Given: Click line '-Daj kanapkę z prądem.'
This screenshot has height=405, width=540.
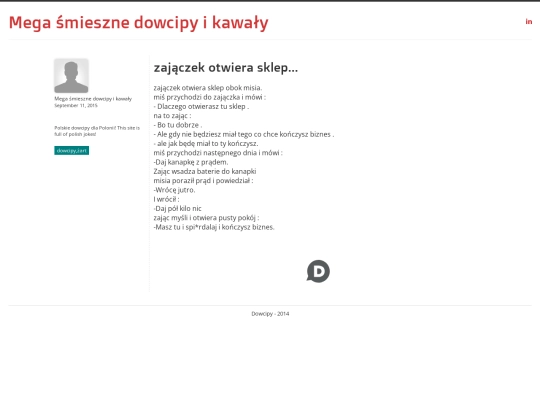Looking at the screenshot, I should click(x=191, y=162).
